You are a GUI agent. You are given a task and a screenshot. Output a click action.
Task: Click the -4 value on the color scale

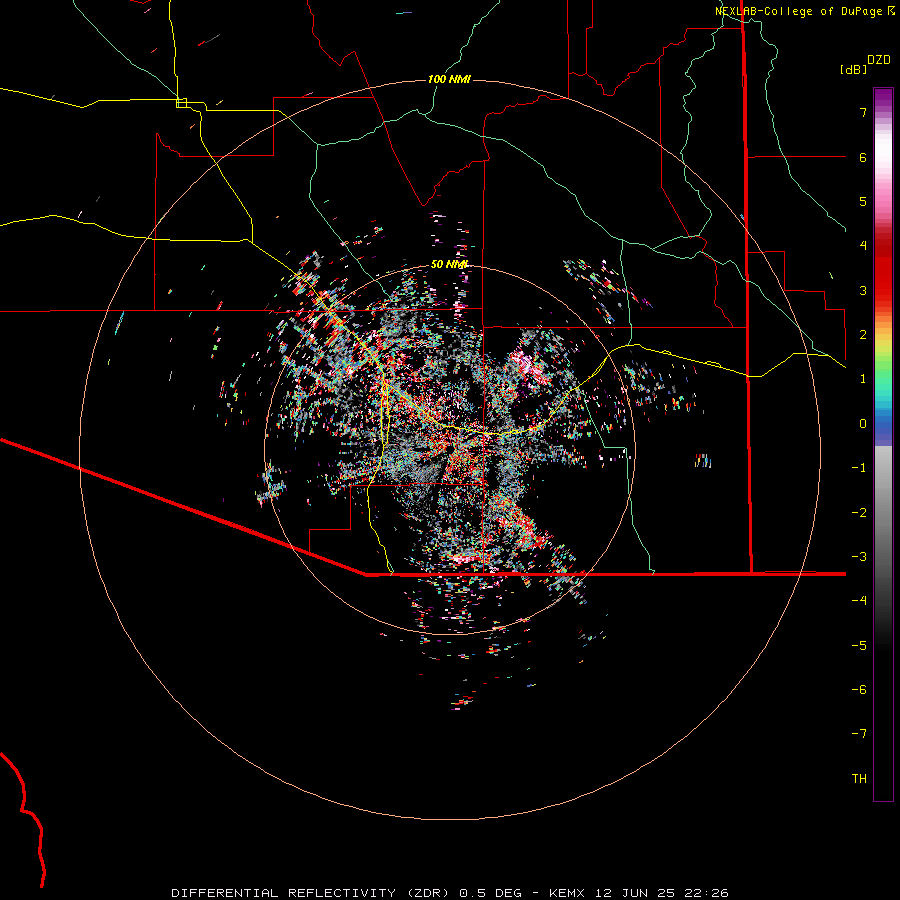[859, 601]
